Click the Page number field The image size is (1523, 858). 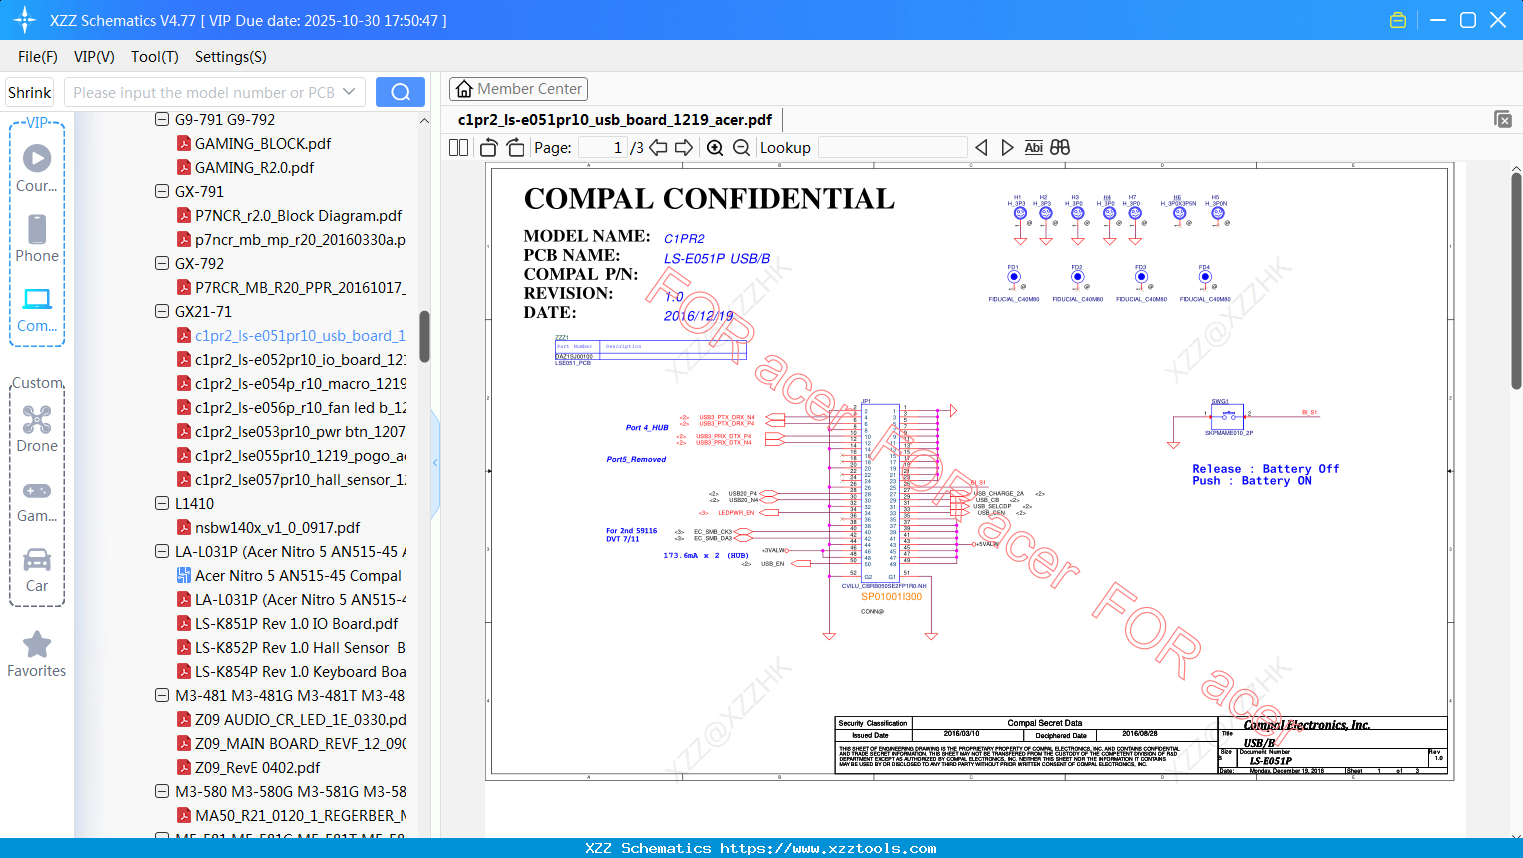click(602, 147)
